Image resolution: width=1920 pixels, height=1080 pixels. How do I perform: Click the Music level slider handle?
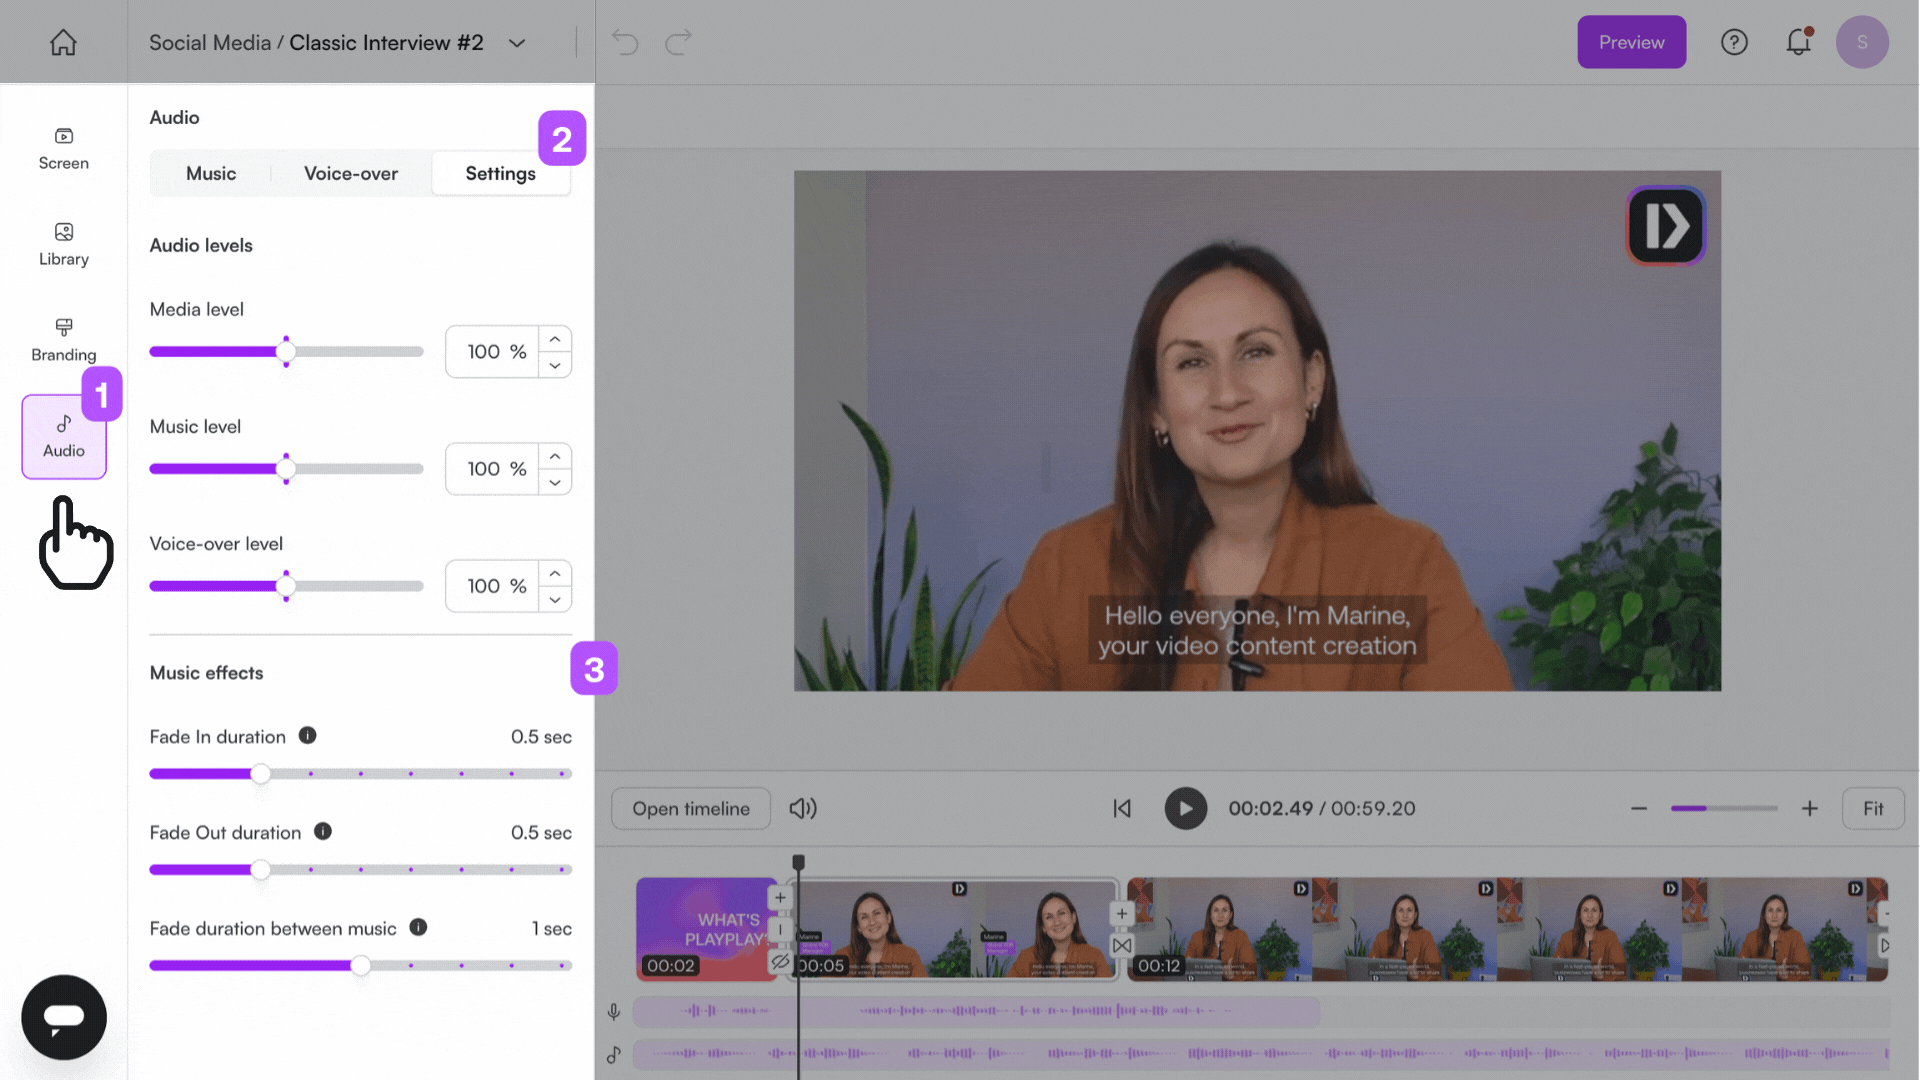(x=286, y=468)
